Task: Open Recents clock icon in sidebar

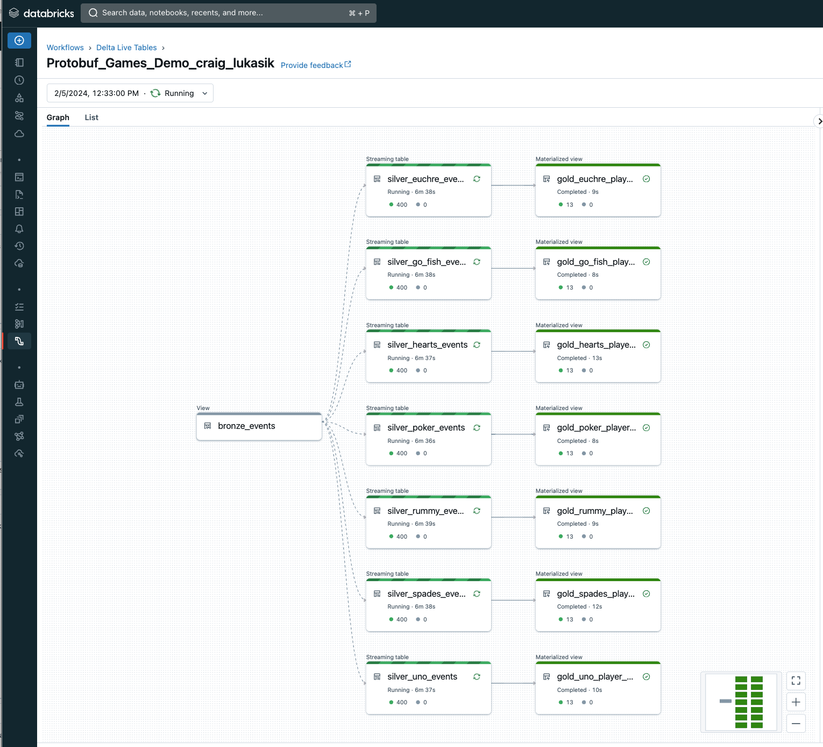Action: pyautogui.click(x=19, y=80)
